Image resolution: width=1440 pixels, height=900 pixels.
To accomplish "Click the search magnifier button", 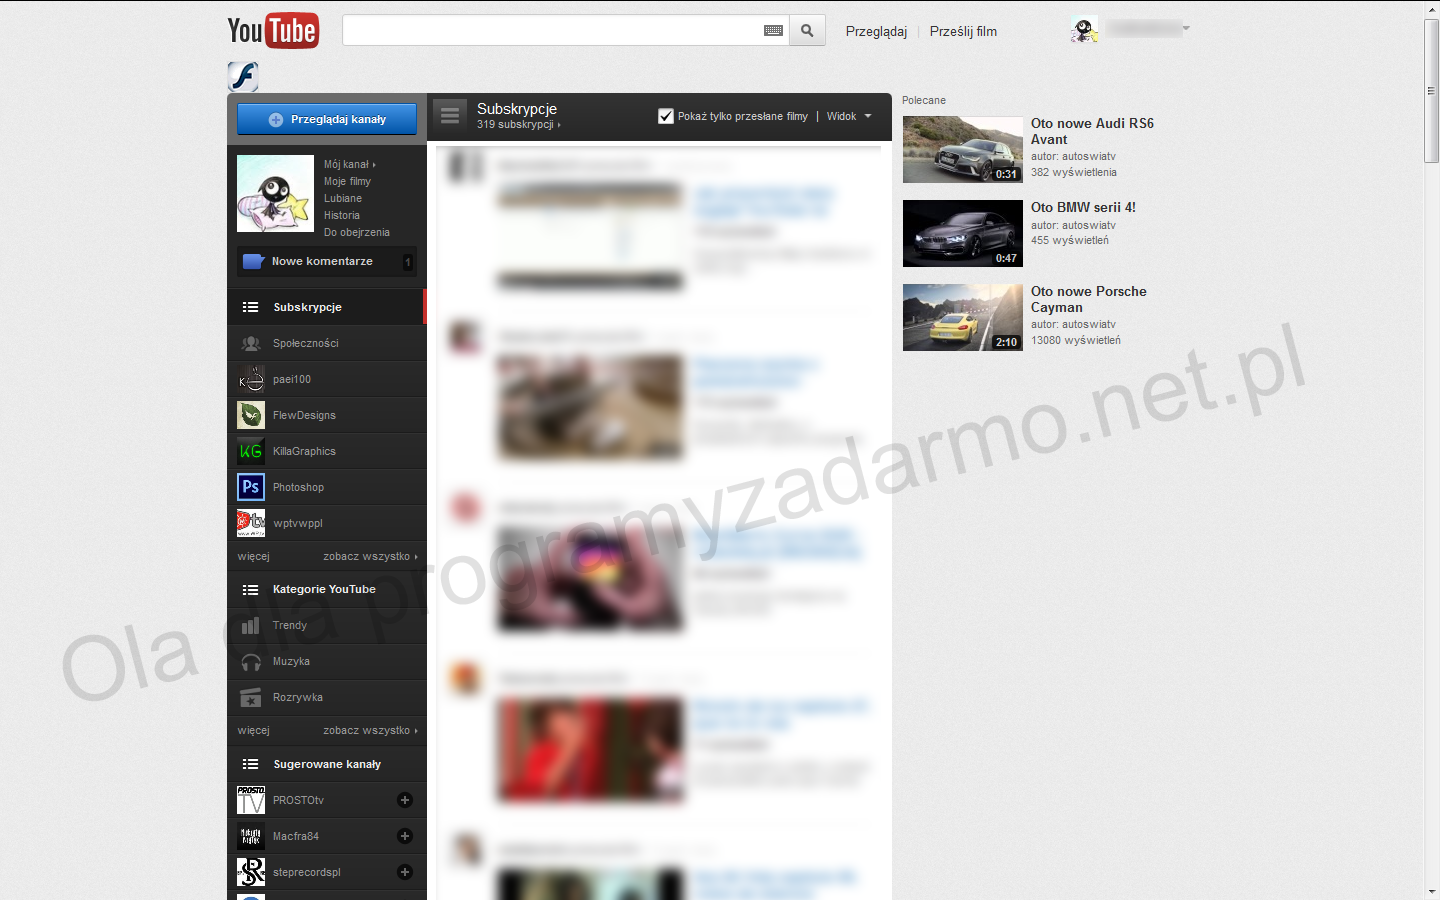I will 807,31.
